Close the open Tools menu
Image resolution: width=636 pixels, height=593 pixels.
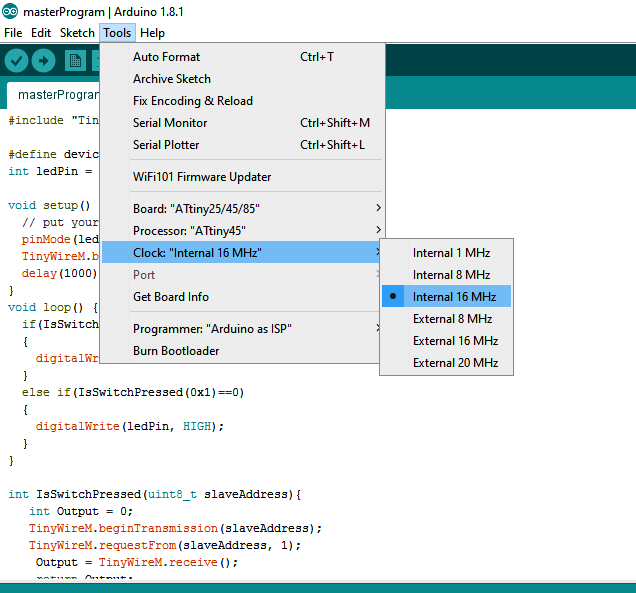point(117,33)
